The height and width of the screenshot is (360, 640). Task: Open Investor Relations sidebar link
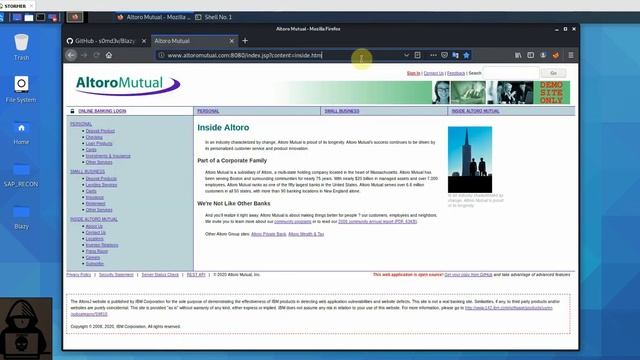(x=102, y=245)
